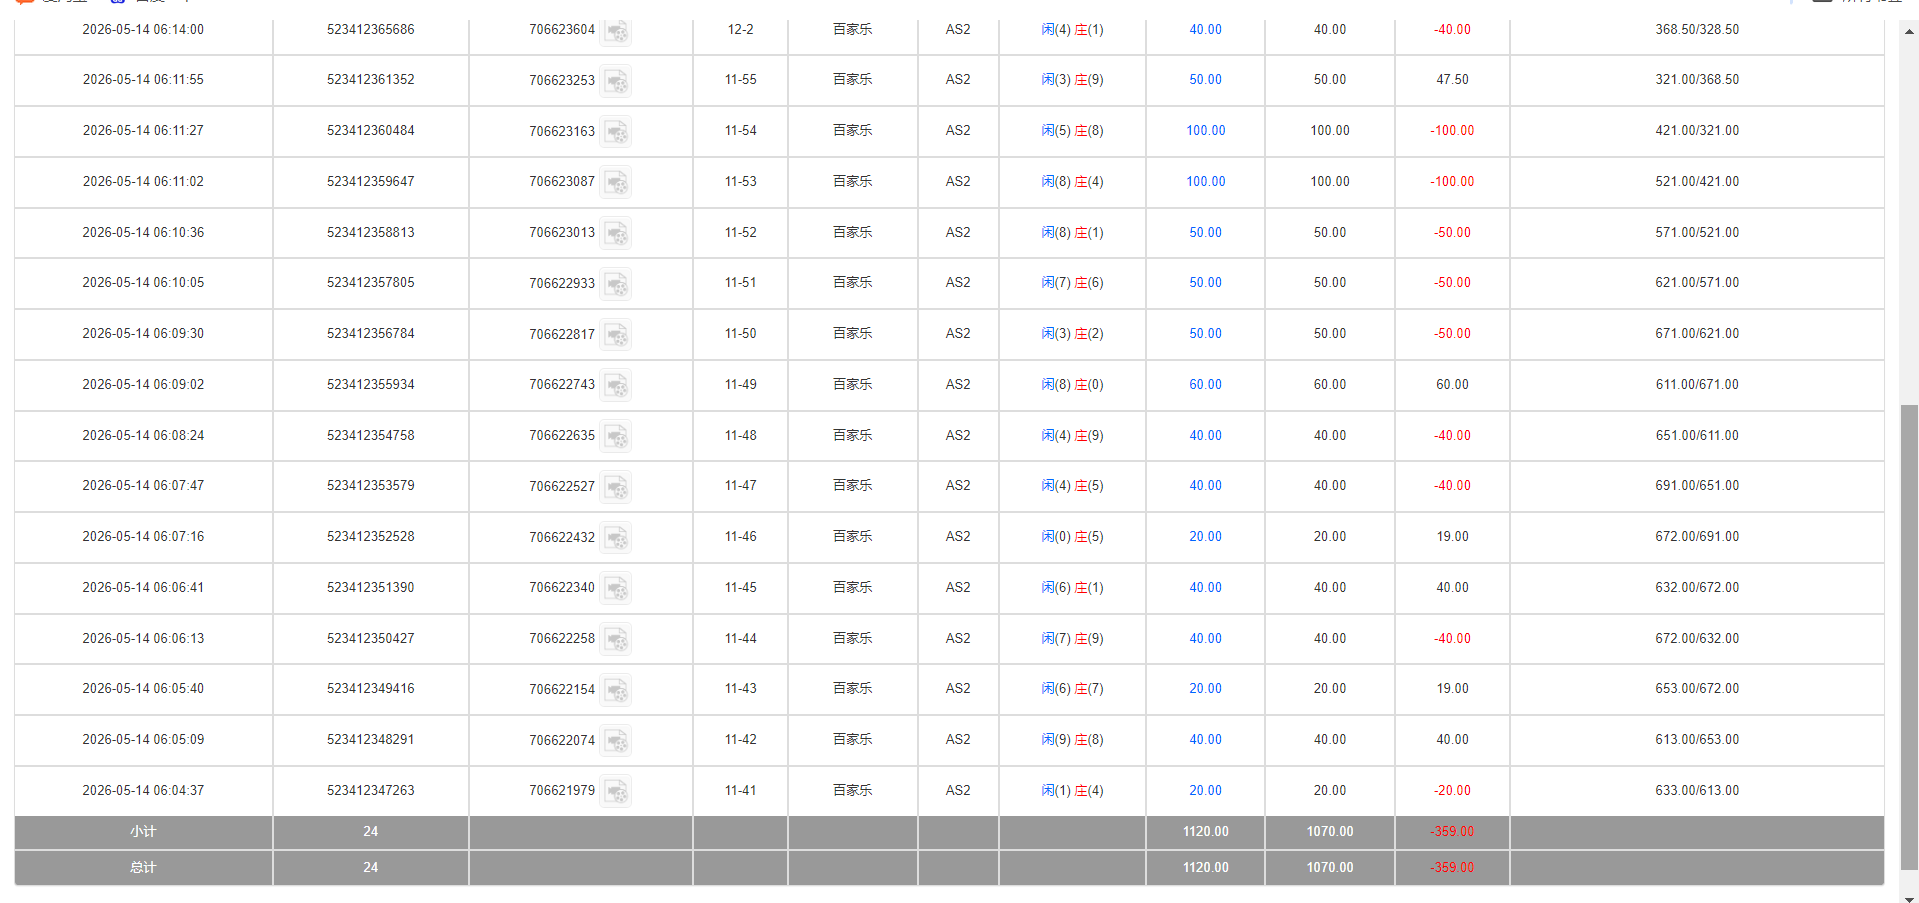Click game number 706622432
Screen dimensions: 1919x903
coord(562,538)
